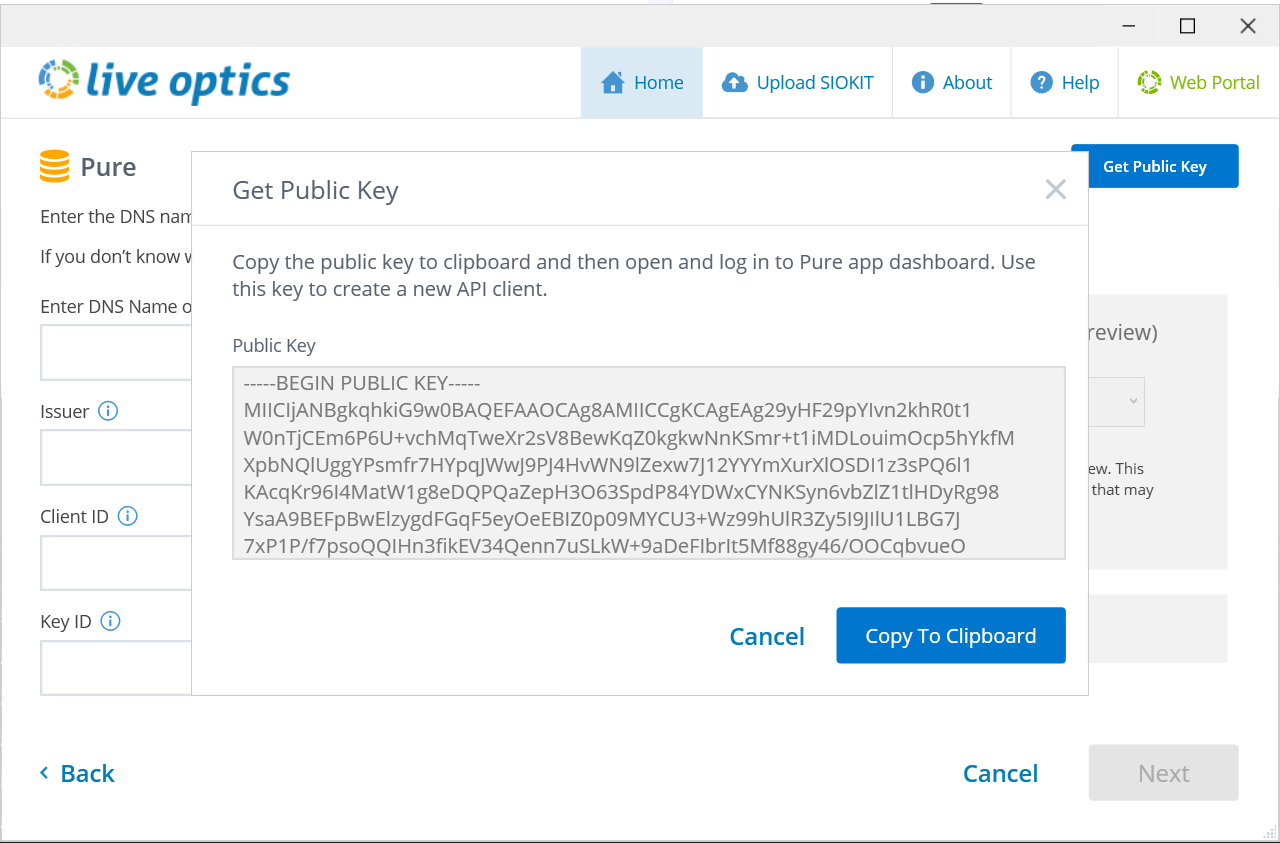
Task: Expand the dropdown behind the dialog
Action: 1132,401
